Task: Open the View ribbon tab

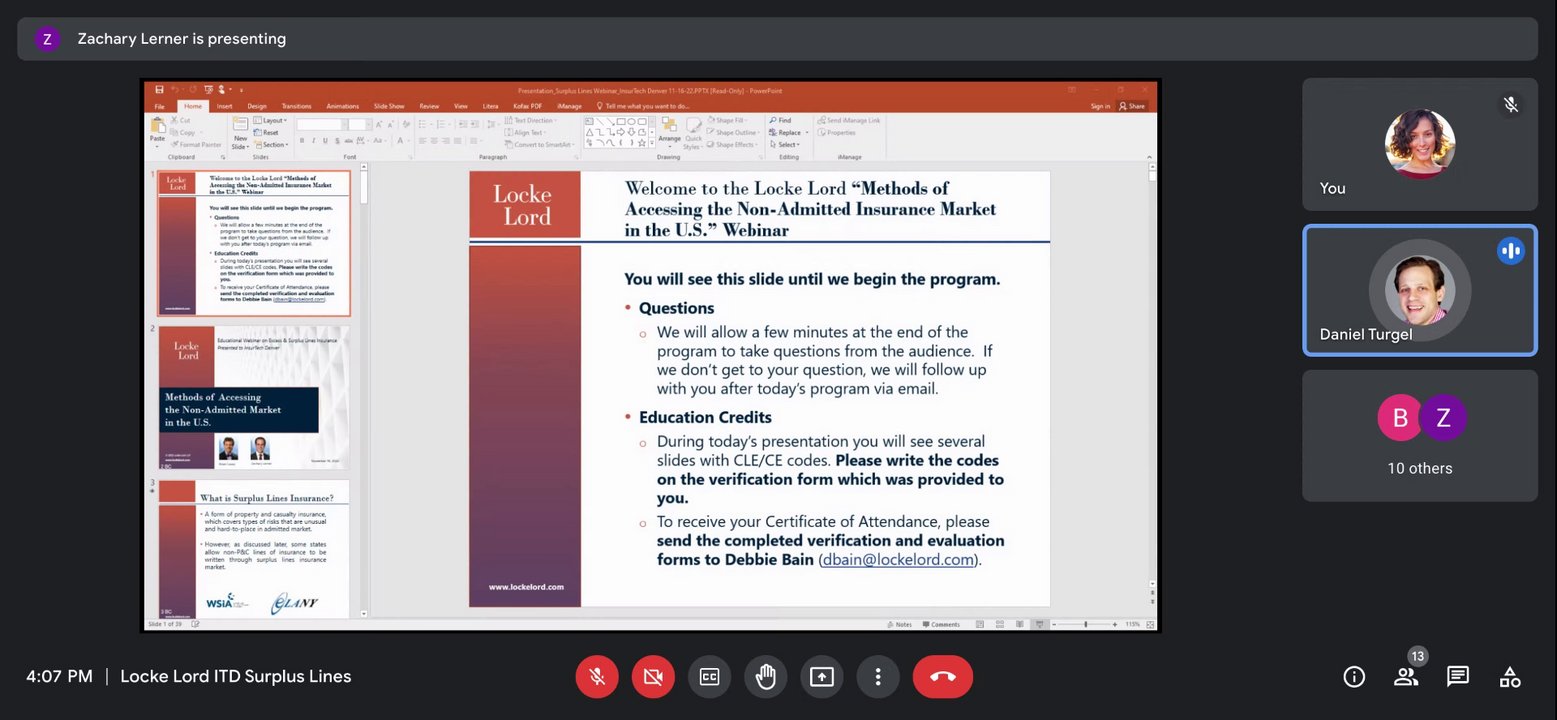Action: click(461, 106)
